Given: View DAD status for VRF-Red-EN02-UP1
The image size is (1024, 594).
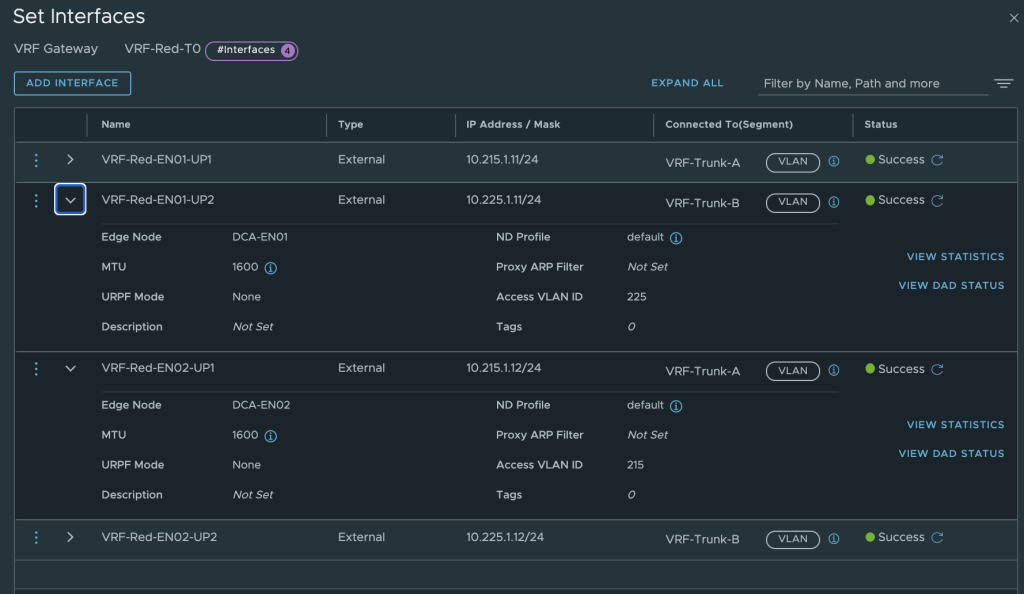Looking at the screenshot, I should pyautogui.click(x=952, y=454).
